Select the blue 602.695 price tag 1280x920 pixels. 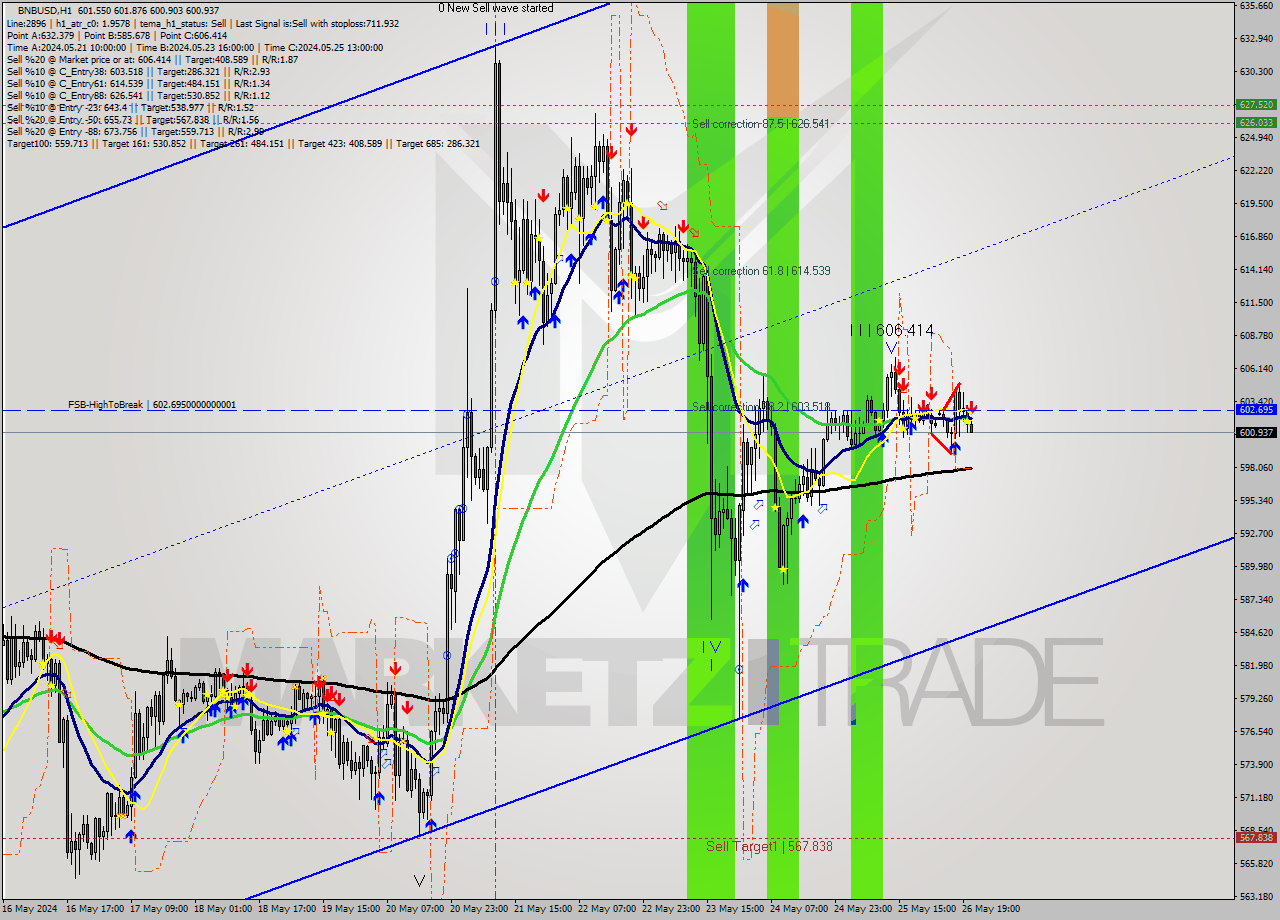click(1256, 410)
